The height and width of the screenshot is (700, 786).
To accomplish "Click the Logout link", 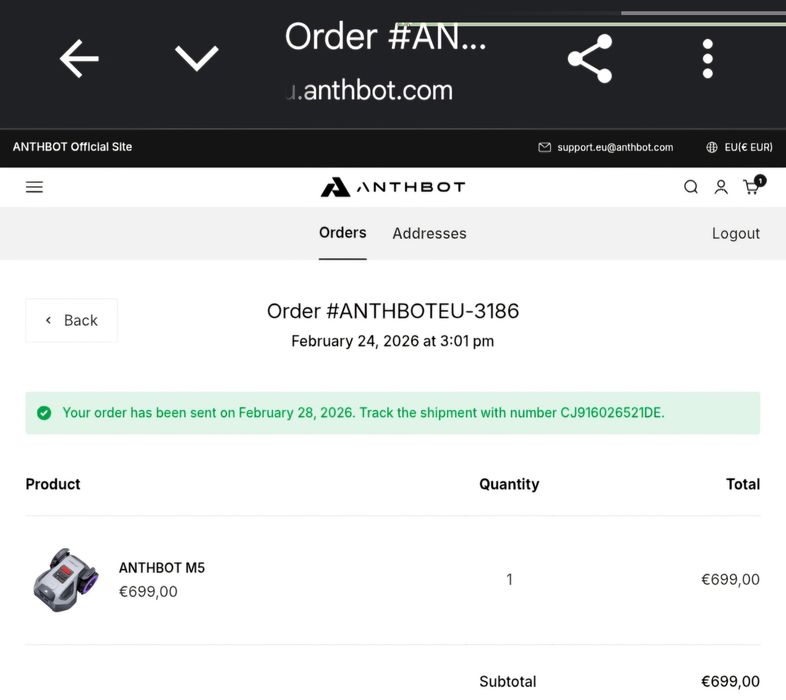I will [736, 233].
